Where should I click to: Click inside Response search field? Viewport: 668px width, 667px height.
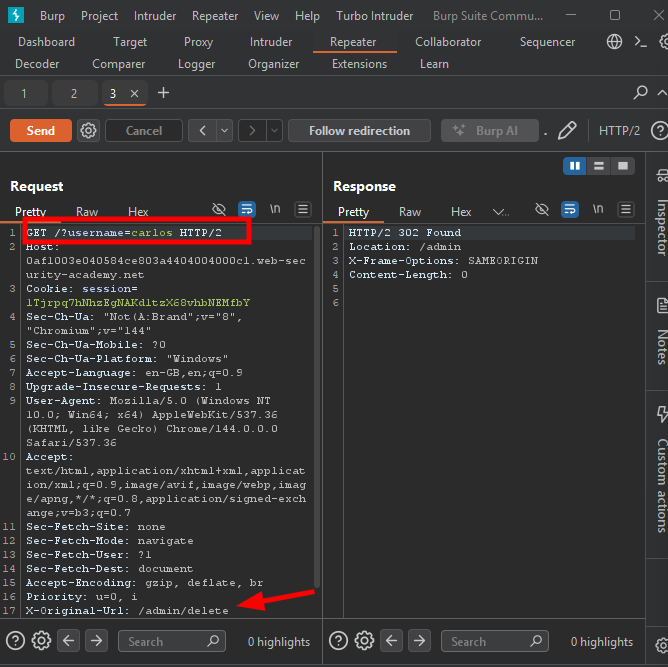pos(495,641)
